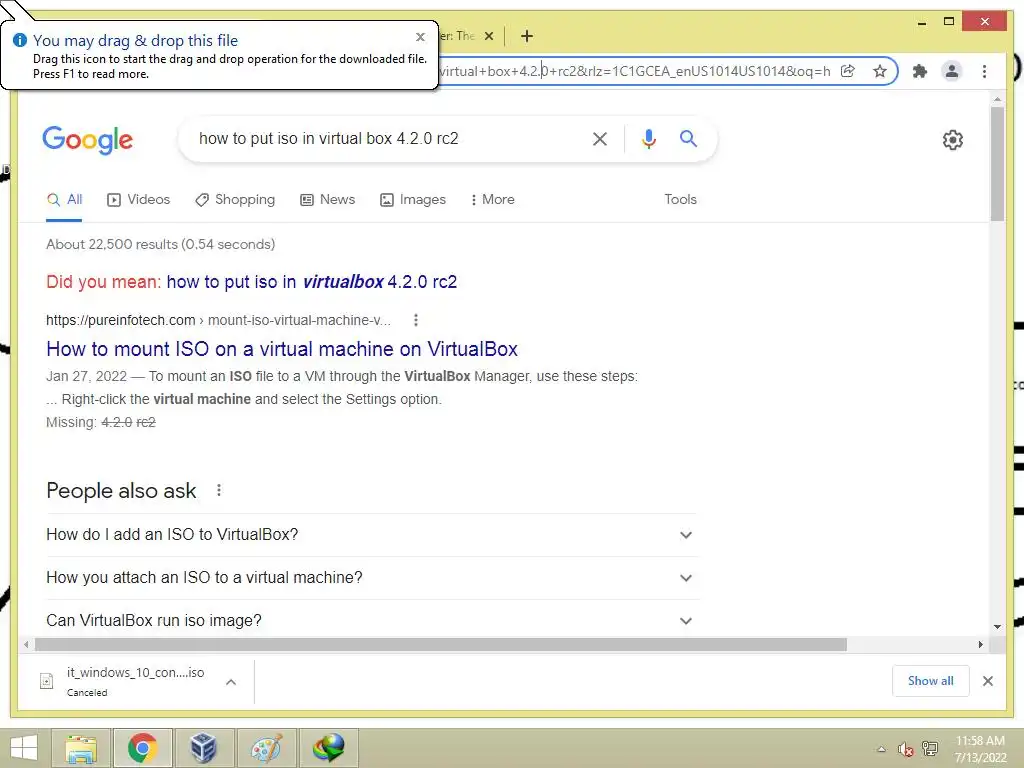Open Paint from the taskbar
This screenshot has height=768, width=1024.
click(266, 748)
